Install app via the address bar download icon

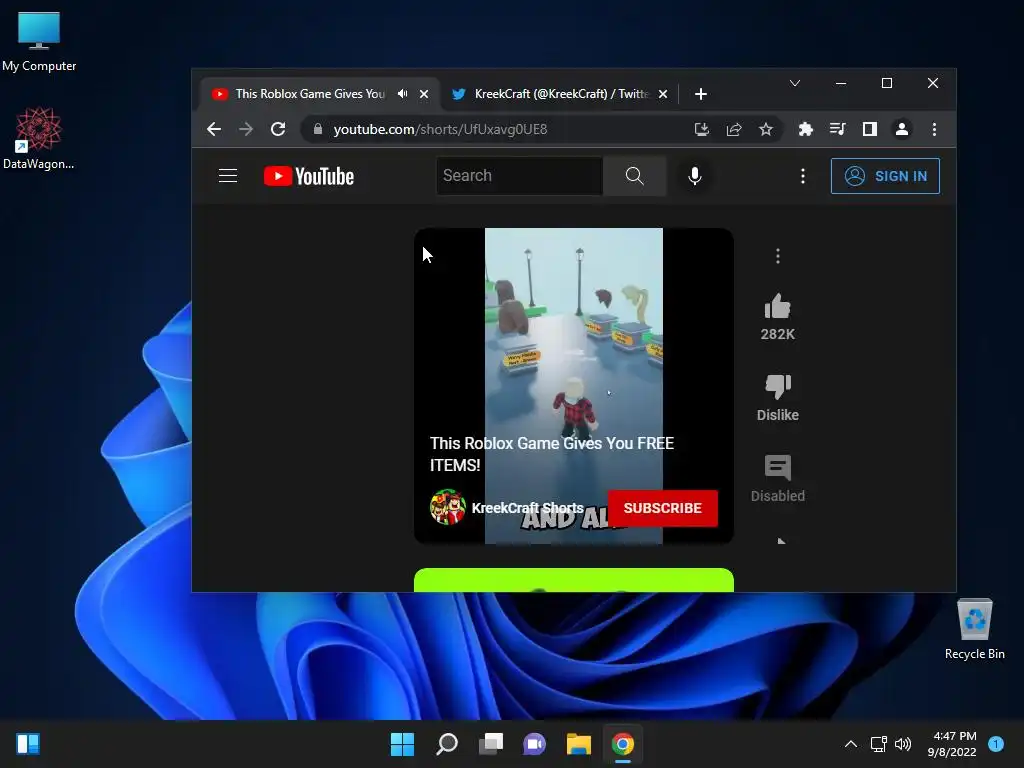[702, 129]
